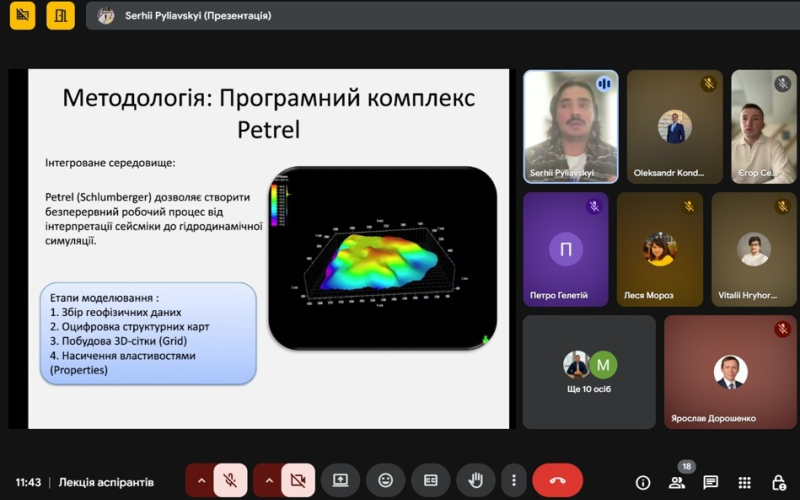Click muted mic icon on Vitalii's tile

tap(783, 206)
